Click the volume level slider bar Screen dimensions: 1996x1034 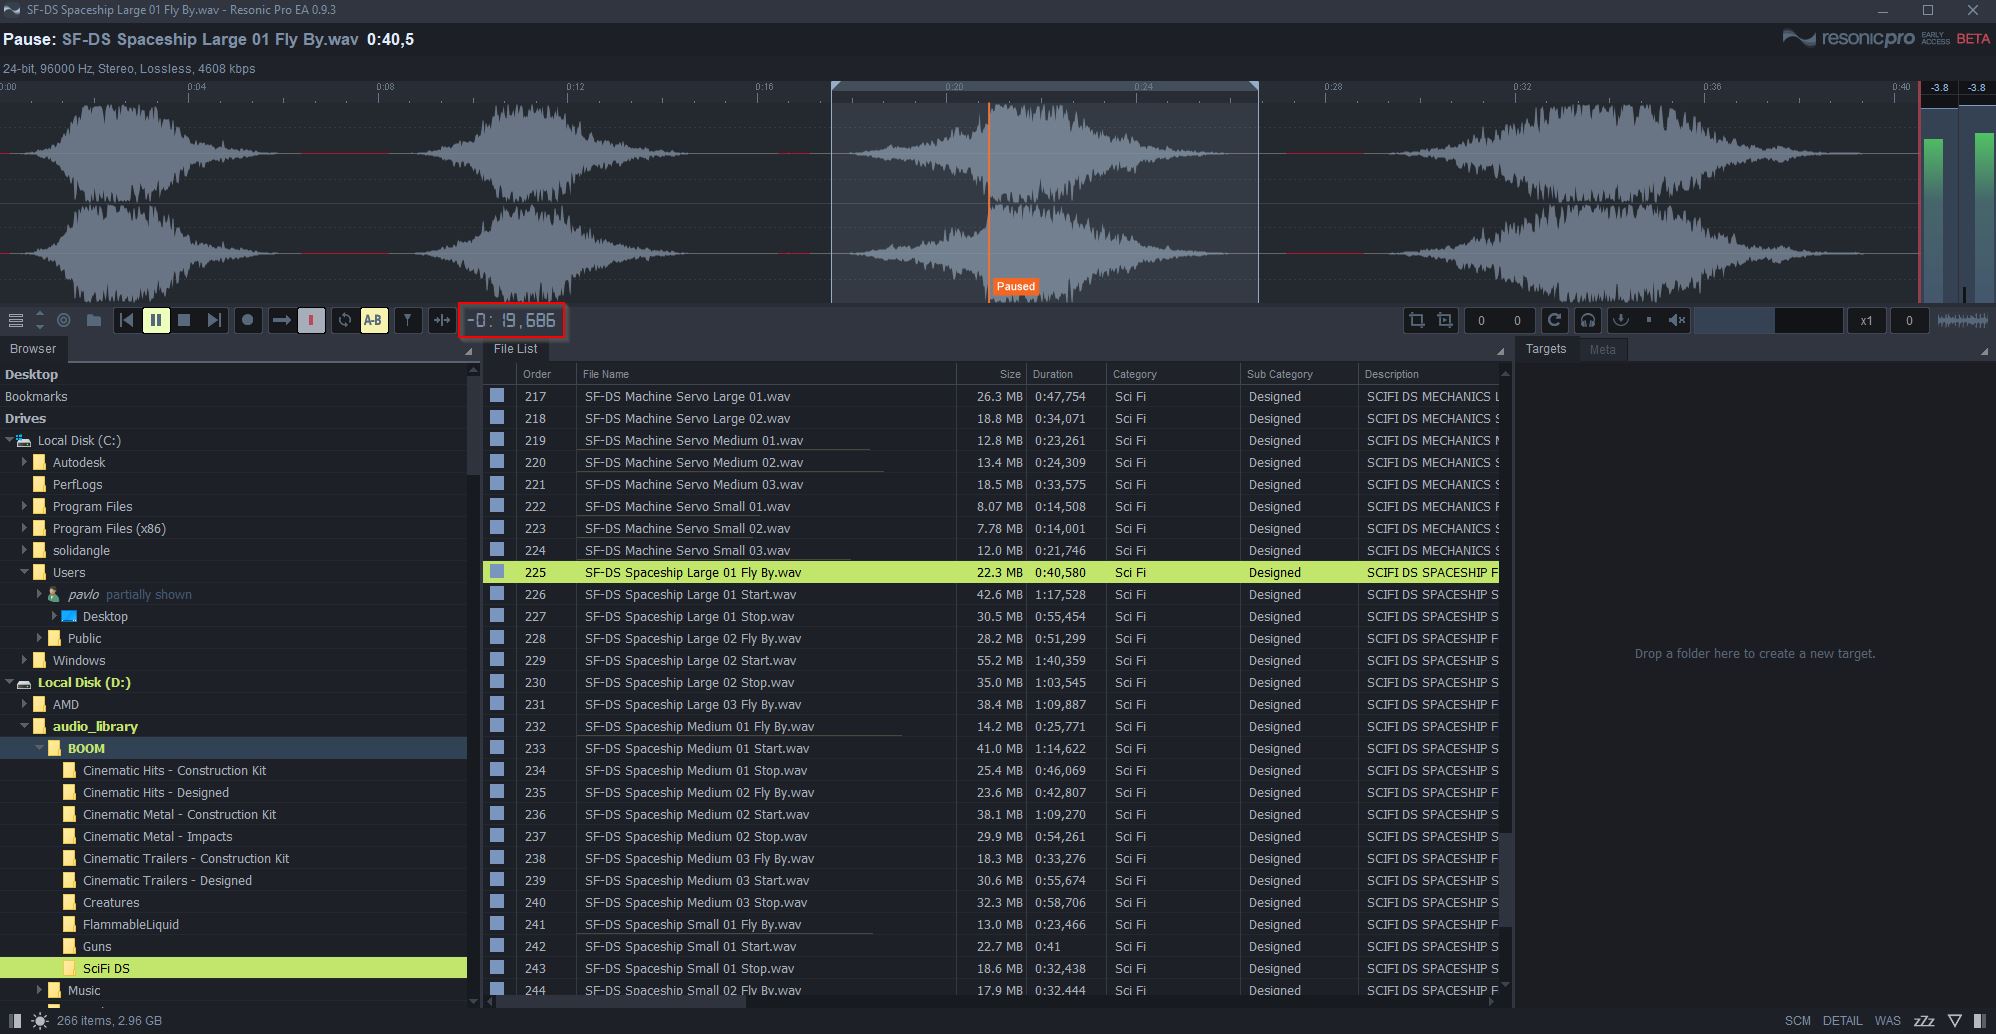1768,320
